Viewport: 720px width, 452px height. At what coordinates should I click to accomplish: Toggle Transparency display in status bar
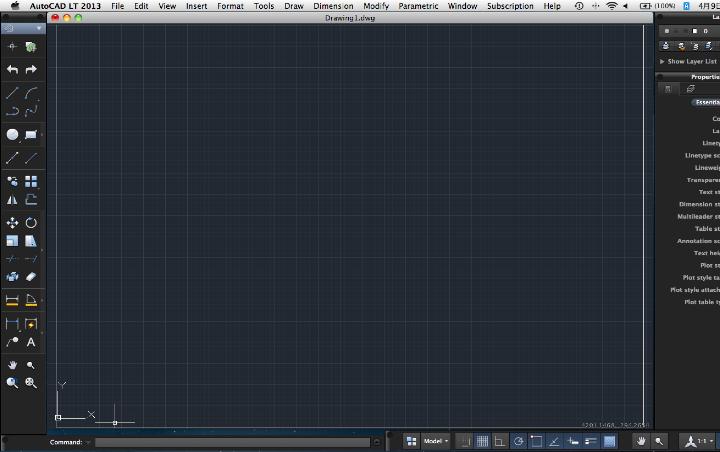click(610, 441)
